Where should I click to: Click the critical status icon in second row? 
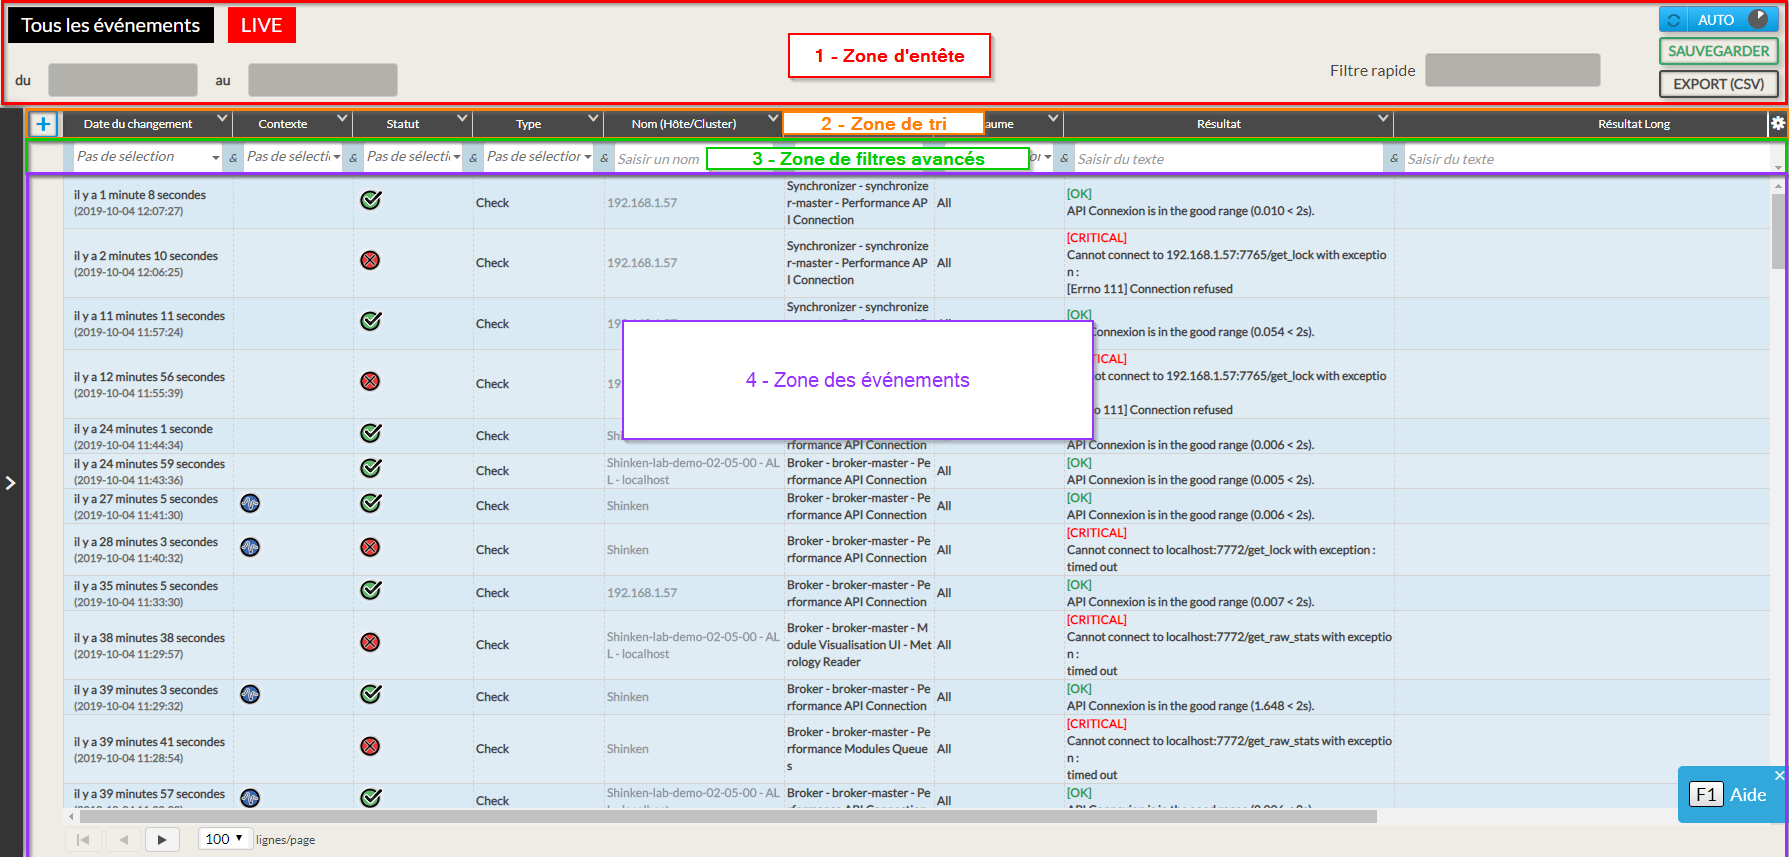click(x=370, y=261)
